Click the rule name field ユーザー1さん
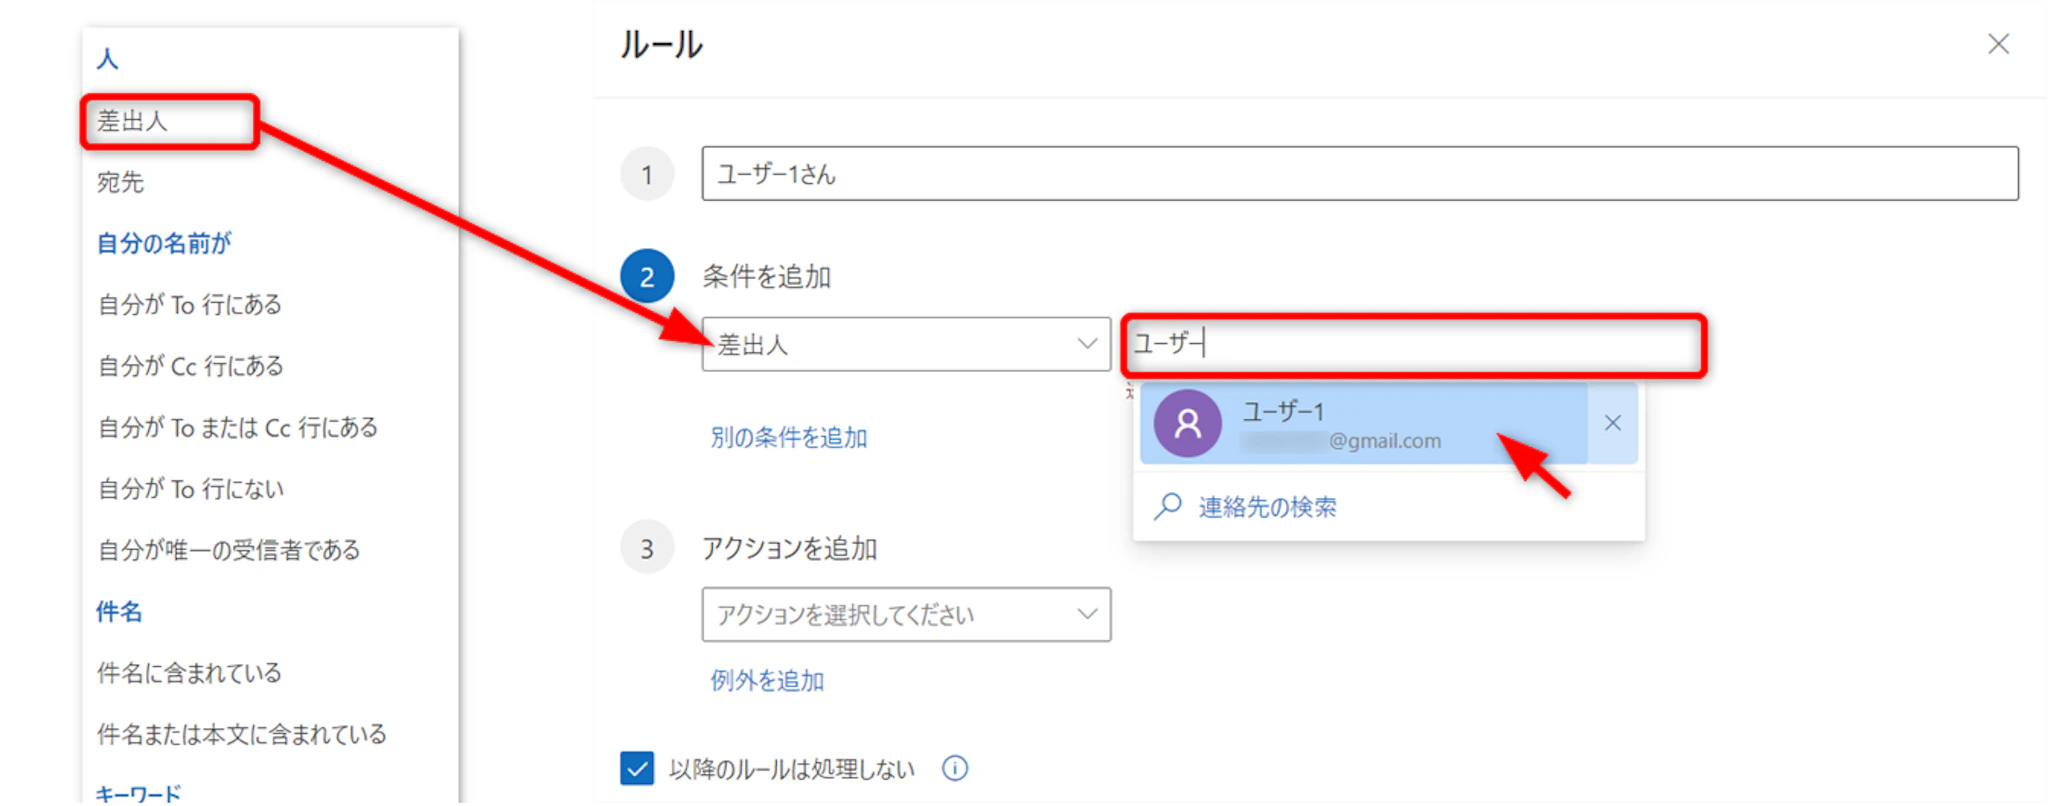This screenshot has width=2048, height=806. pyautogui.click(x=1359, y=174)
